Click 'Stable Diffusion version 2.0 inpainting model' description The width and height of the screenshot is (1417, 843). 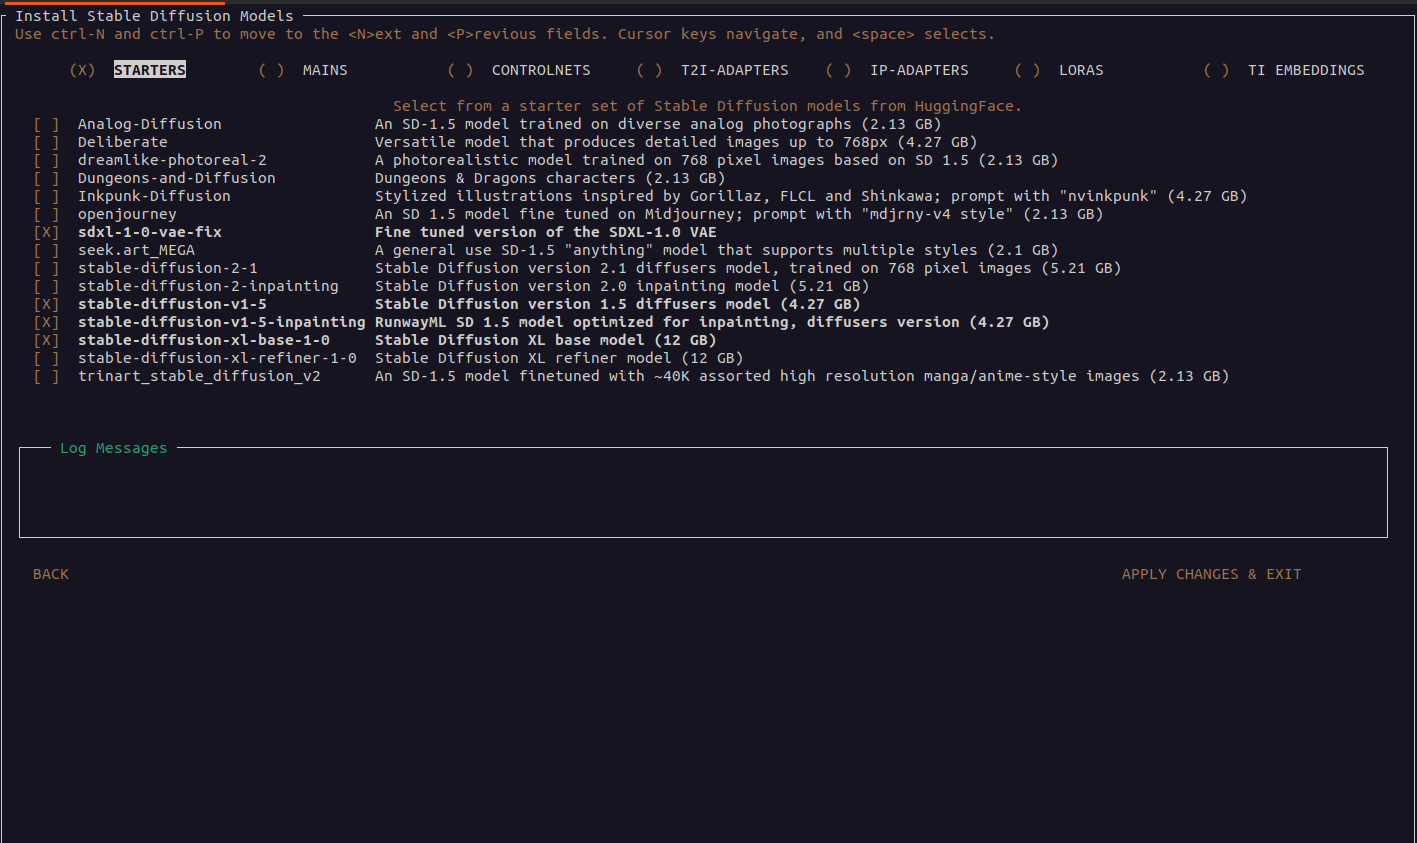622,286
